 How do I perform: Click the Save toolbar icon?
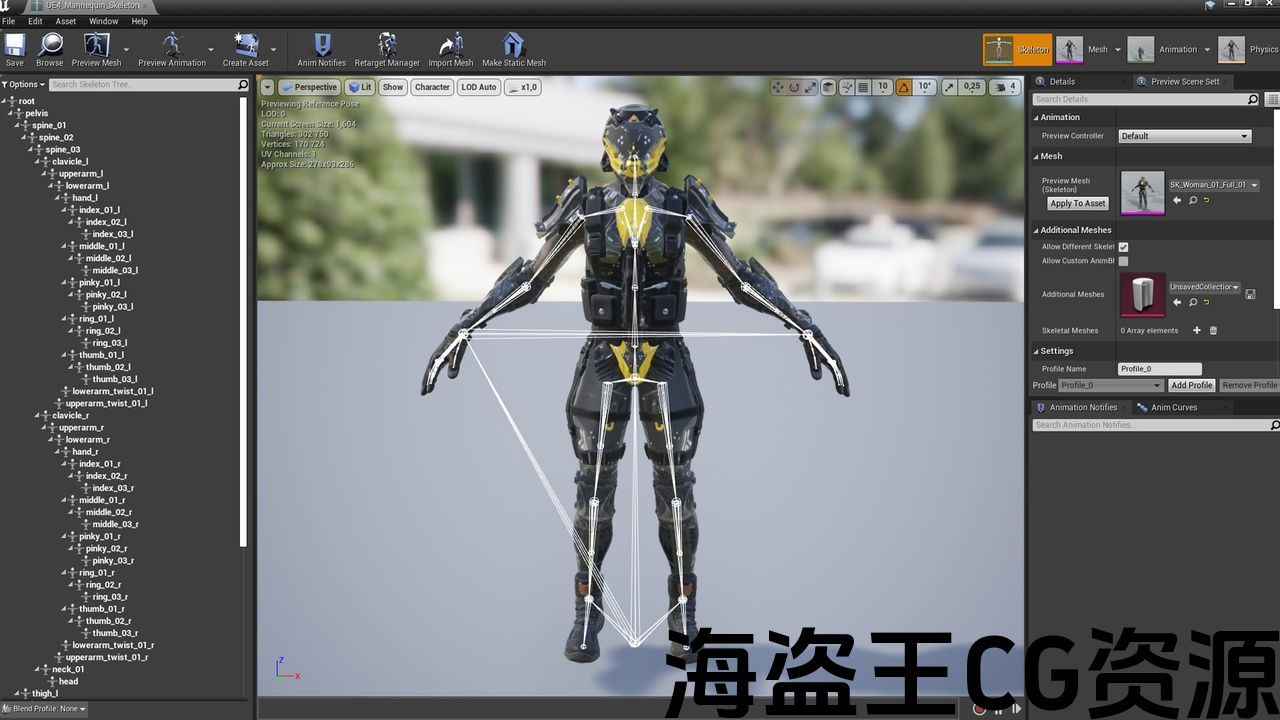(15, 49)
